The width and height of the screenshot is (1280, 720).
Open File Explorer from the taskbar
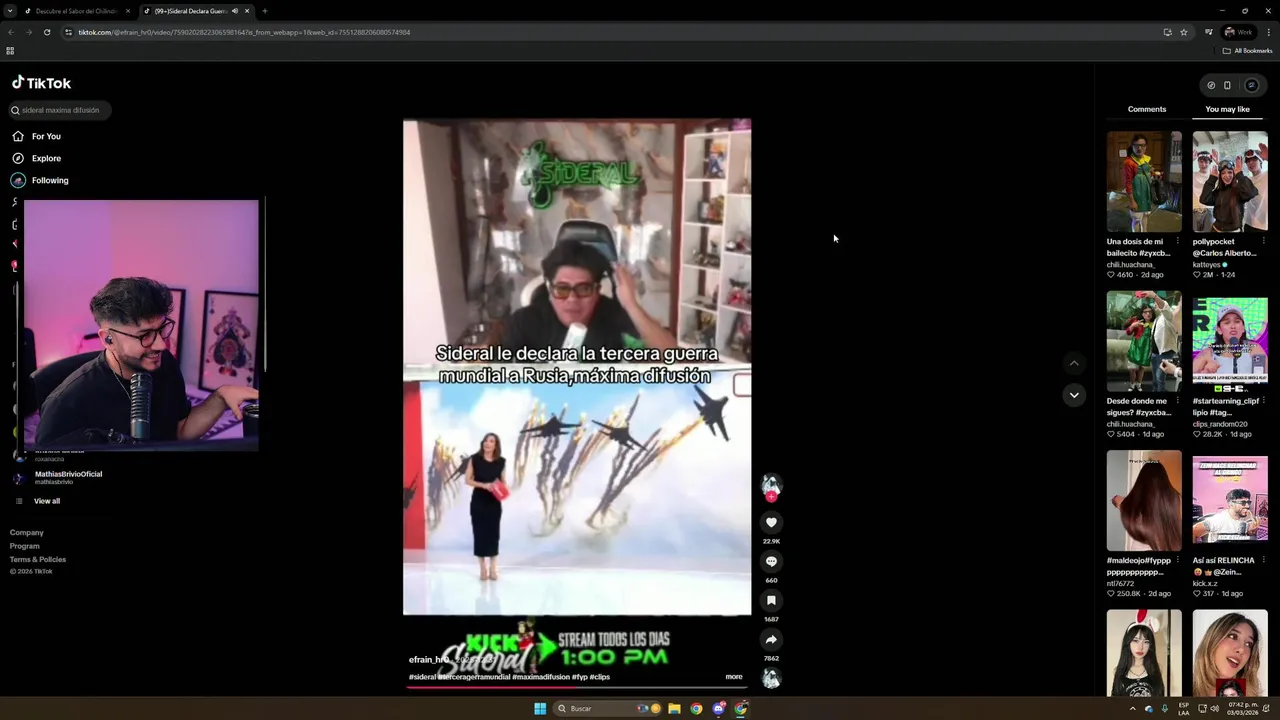click(x=675, y=708)
